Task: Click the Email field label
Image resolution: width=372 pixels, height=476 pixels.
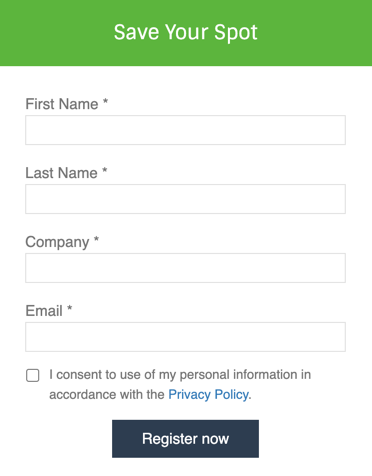Action: (x=44, y=311)
